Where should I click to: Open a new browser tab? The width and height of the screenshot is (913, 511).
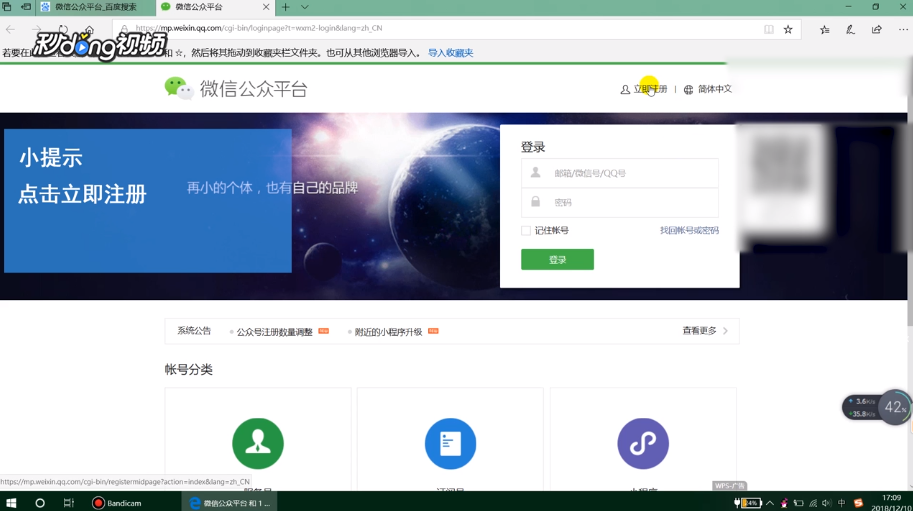[285, 7]
